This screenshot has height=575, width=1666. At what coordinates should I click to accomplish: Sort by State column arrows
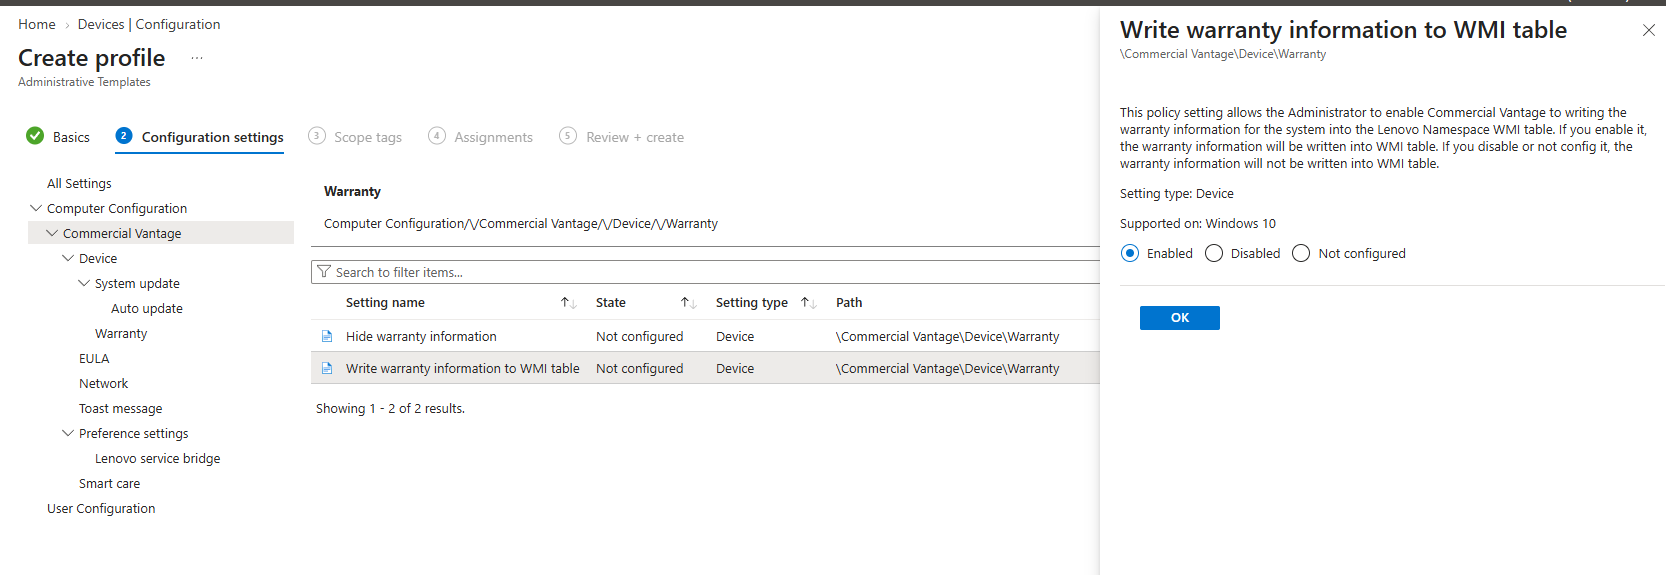pos(688,303)
